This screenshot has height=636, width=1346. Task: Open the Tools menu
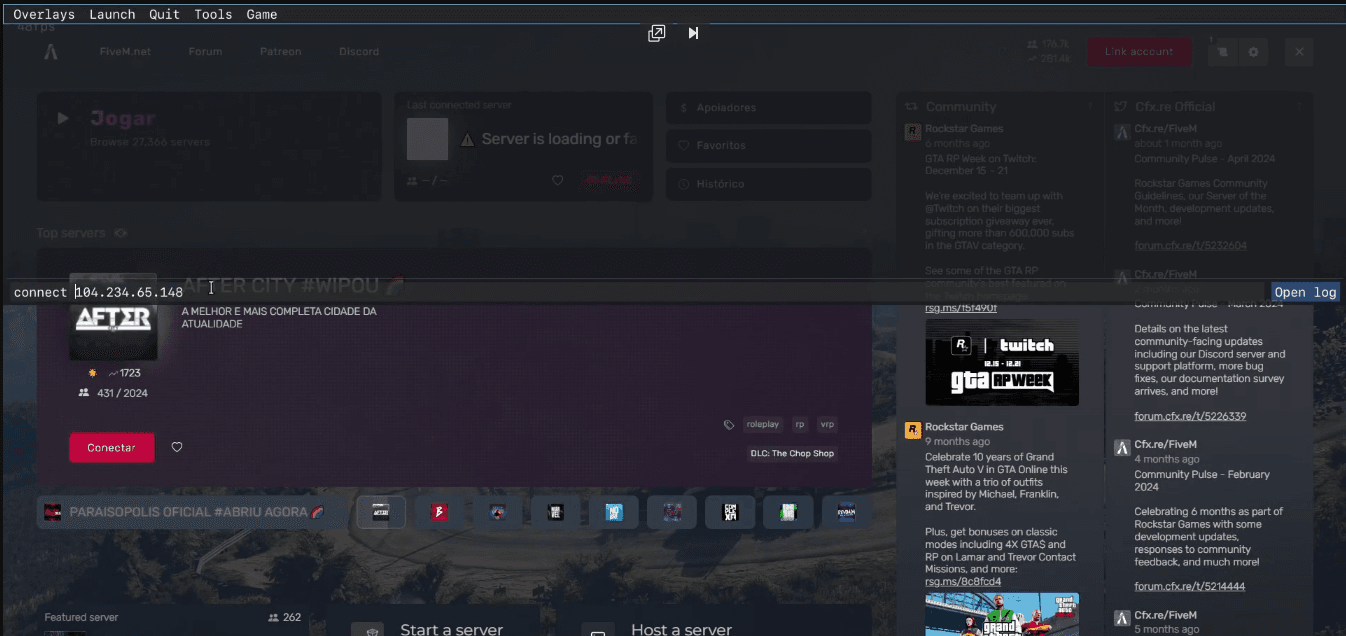[x=213, y=14]
